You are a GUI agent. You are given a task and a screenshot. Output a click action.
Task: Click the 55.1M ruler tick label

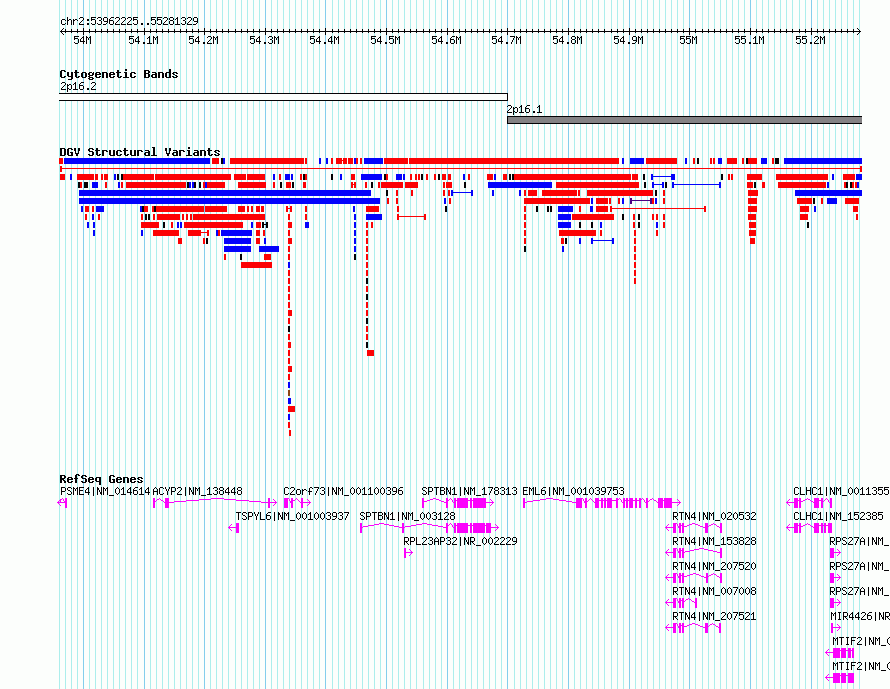(x=749, y=40)
